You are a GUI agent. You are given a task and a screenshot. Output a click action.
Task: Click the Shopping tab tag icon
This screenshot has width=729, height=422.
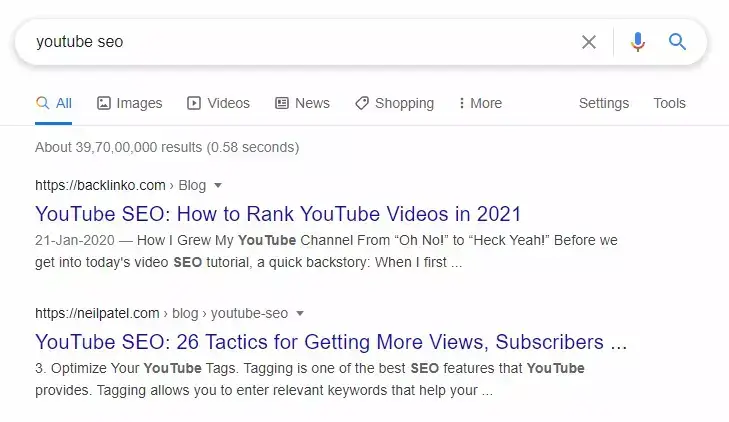362,103
